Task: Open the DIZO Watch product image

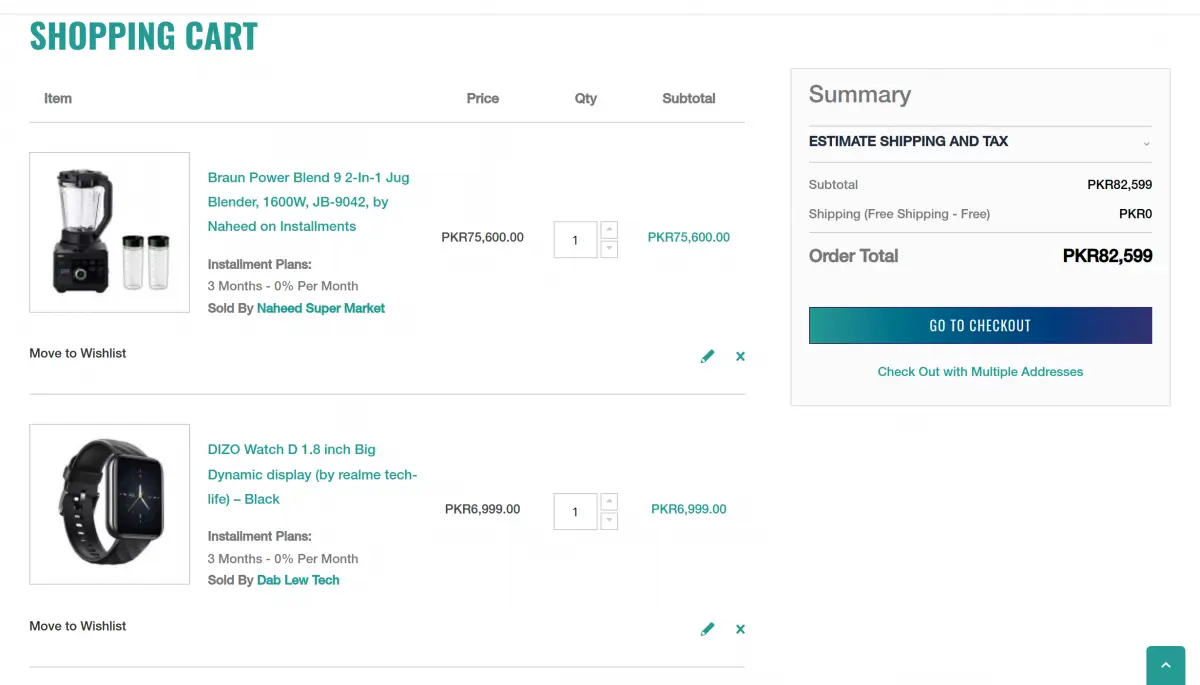Action: (x=109, y=504)
